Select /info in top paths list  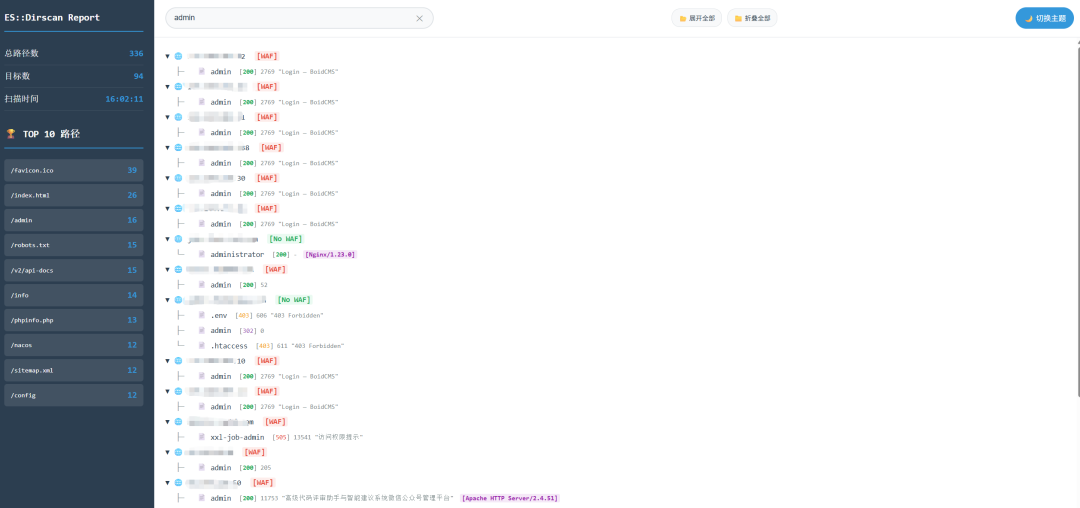(74, 295)
